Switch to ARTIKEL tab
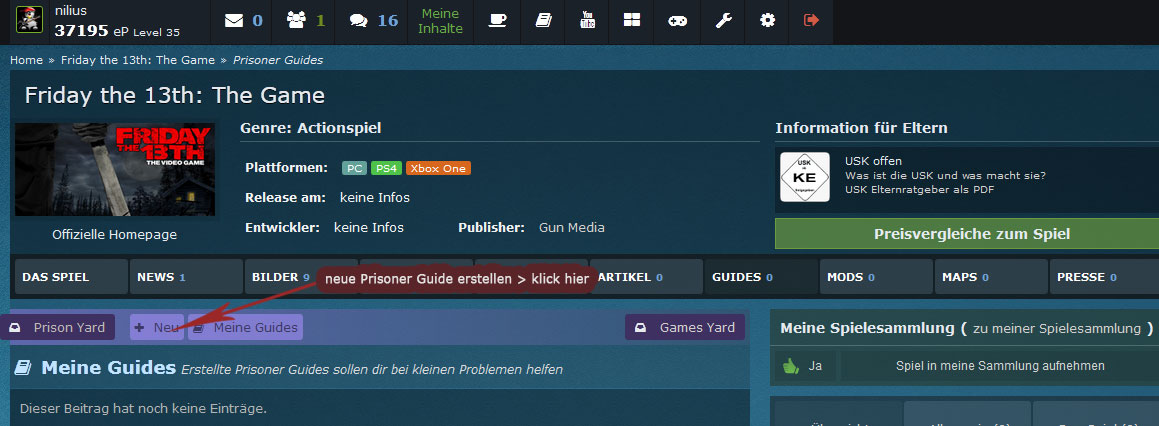 tap(646, 277)
